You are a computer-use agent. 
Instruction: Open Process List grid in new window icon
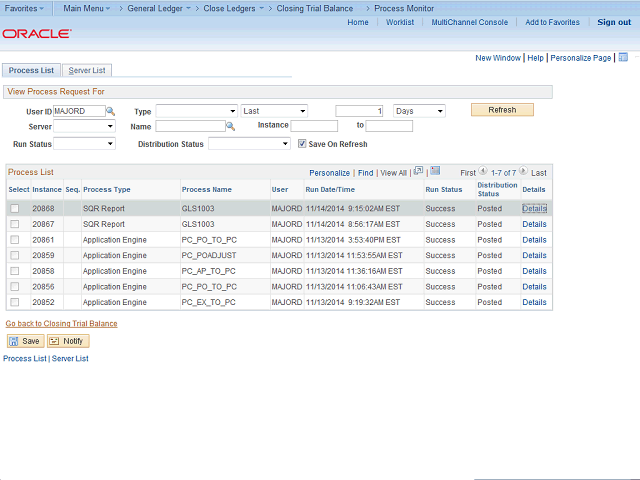tap(418, 171)
